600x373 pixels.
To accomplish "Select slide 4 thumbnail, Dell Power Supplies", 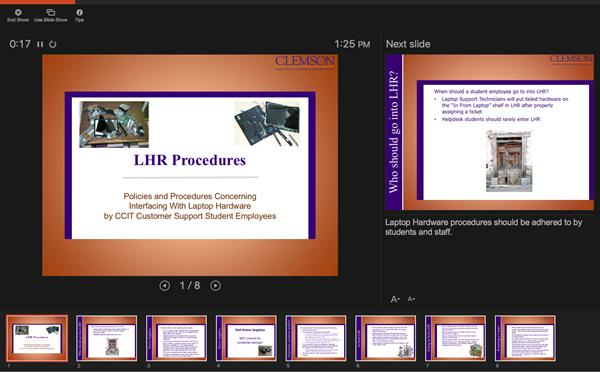I will pos(246,338).
